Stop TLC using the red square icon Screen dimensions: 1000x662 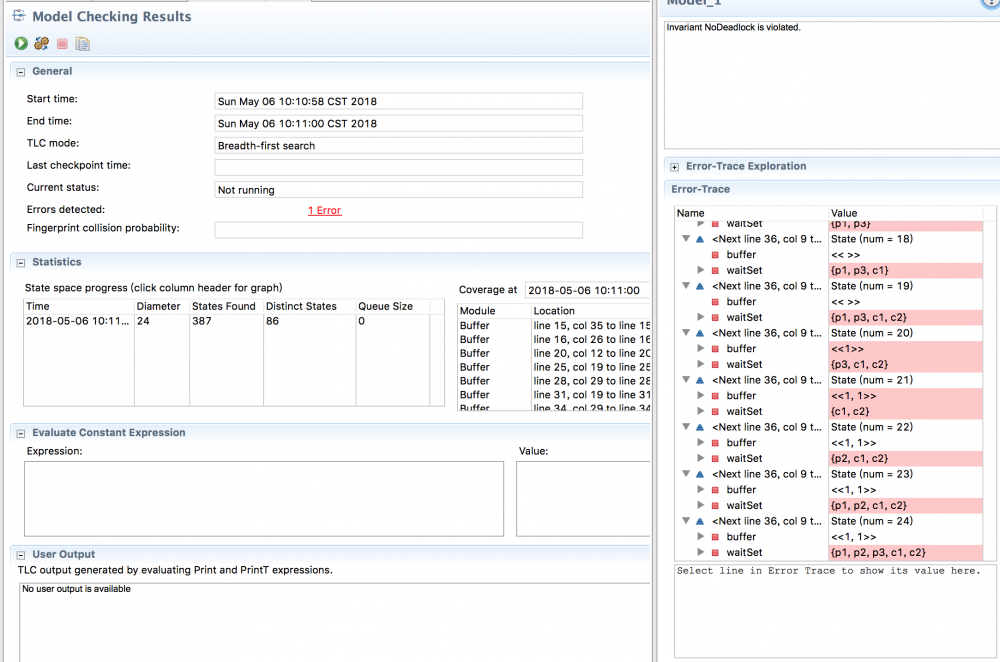point(62,44)
